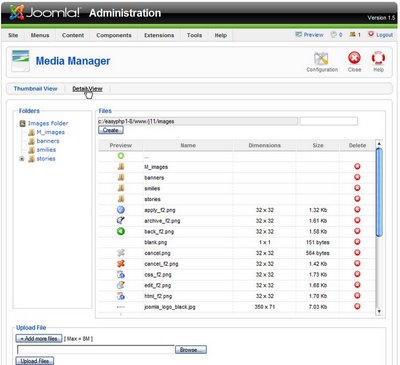400x365 pixels.
Task: Delete back_f2.png file
Action: coord(357,231)
